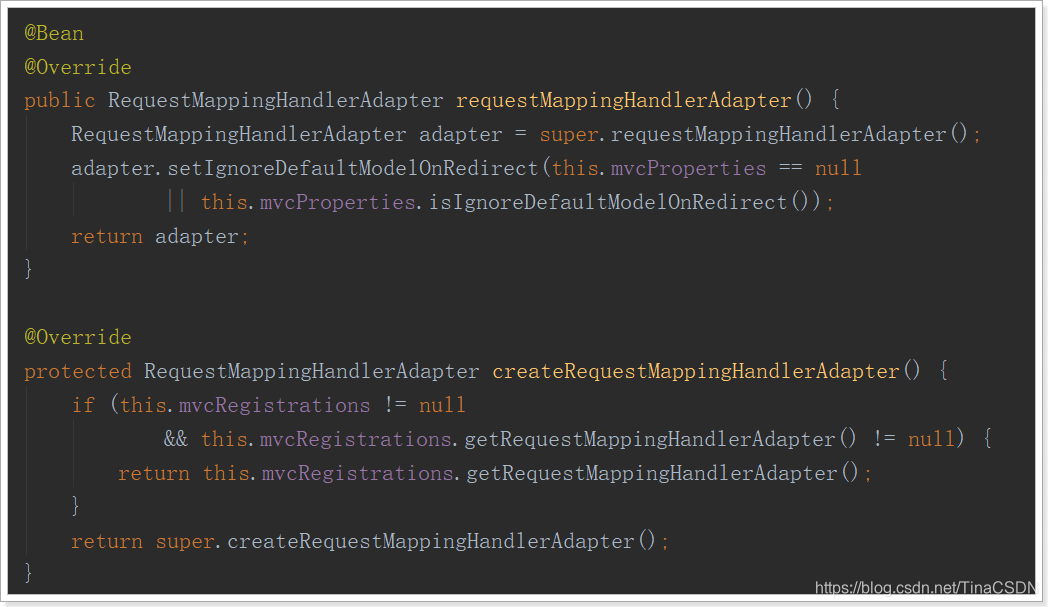The height and width of the screenshot is (607, 1048).
Task: Click getRequestMappingHandlerAdapter() on the return this line
Action: click(662, 473)
